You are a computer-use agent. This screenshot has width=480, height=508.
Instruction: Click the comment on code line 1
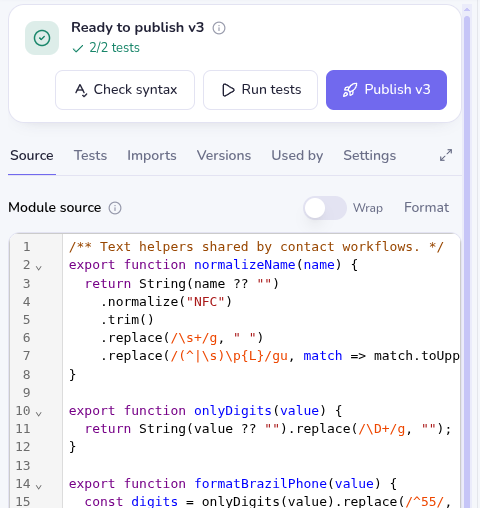click(256, 247)
